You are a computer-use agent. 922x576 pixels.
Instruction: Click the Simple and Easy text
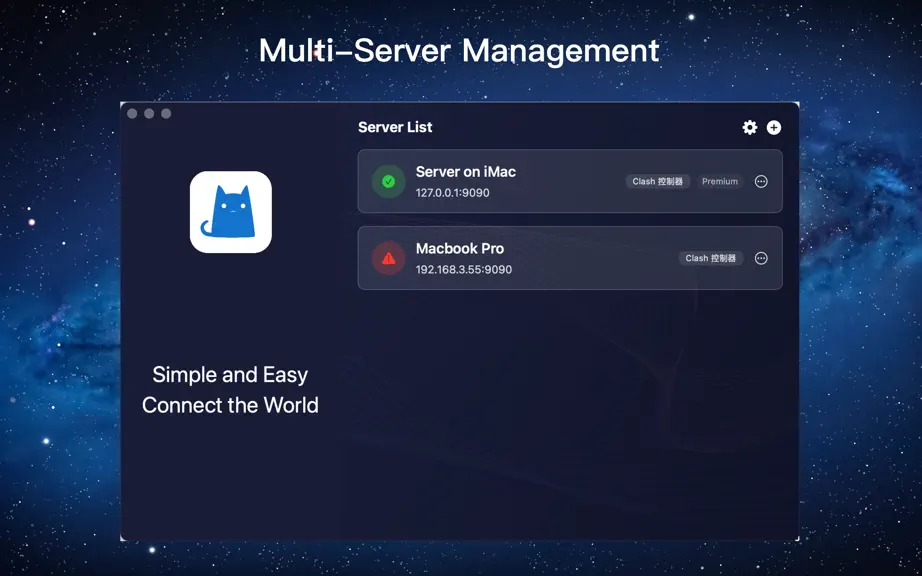[230, 375]
